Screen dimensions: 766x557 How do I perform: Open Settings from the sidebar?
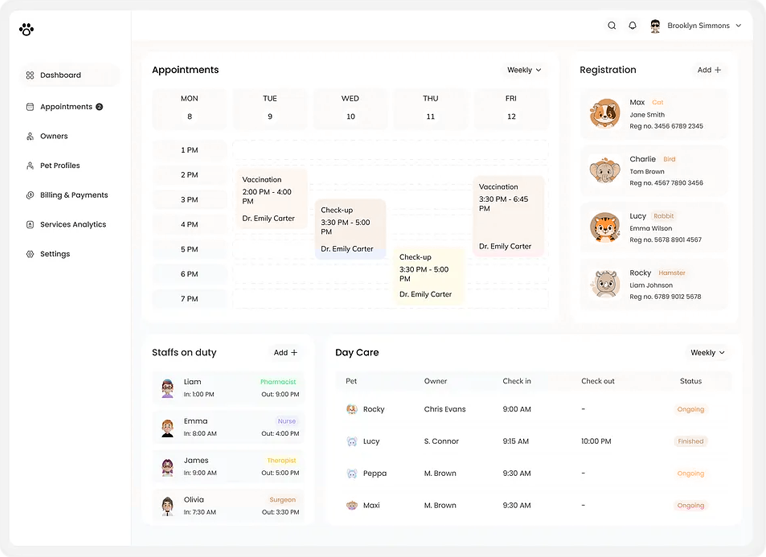point(54,254)
